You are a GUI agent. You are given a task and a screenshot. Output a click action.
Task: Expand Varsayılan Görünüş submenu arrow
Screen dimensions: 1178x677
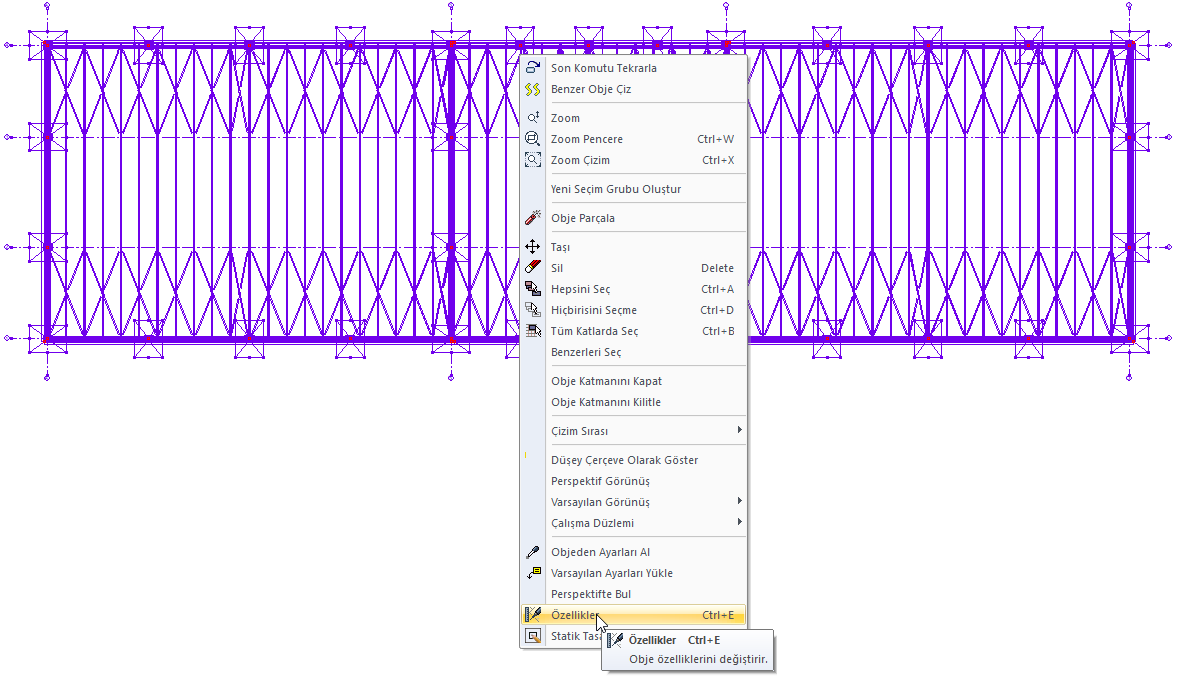(x=740, y=501)
